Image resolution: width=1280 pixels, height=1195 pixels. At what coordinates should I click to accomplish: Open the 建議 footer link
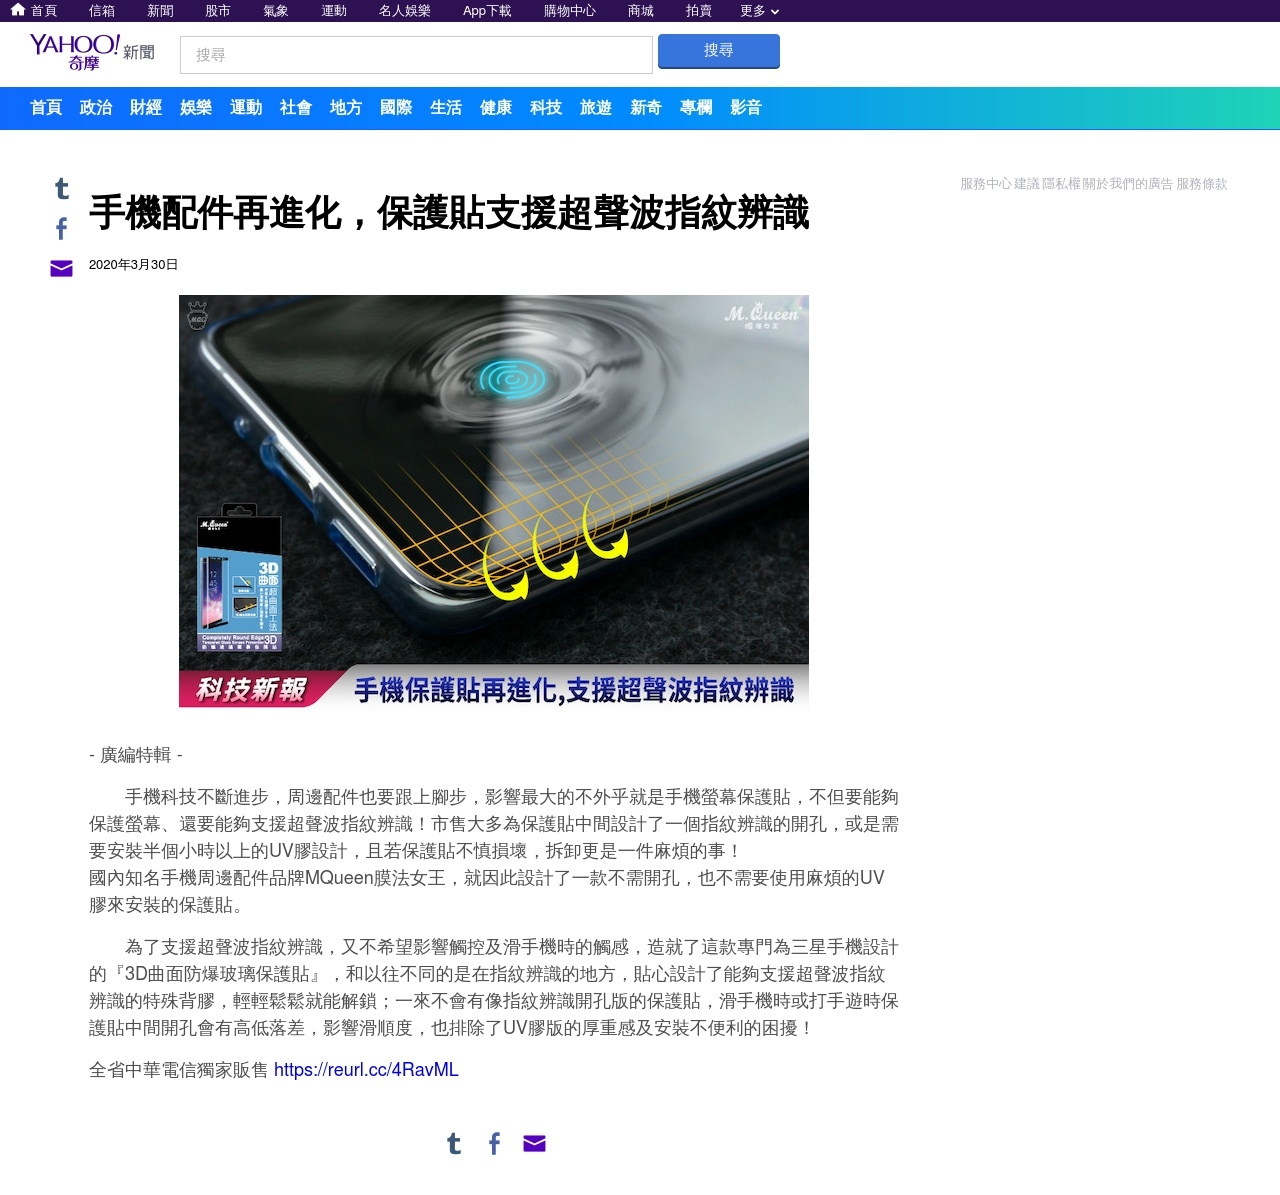[x=1027, y=184]
